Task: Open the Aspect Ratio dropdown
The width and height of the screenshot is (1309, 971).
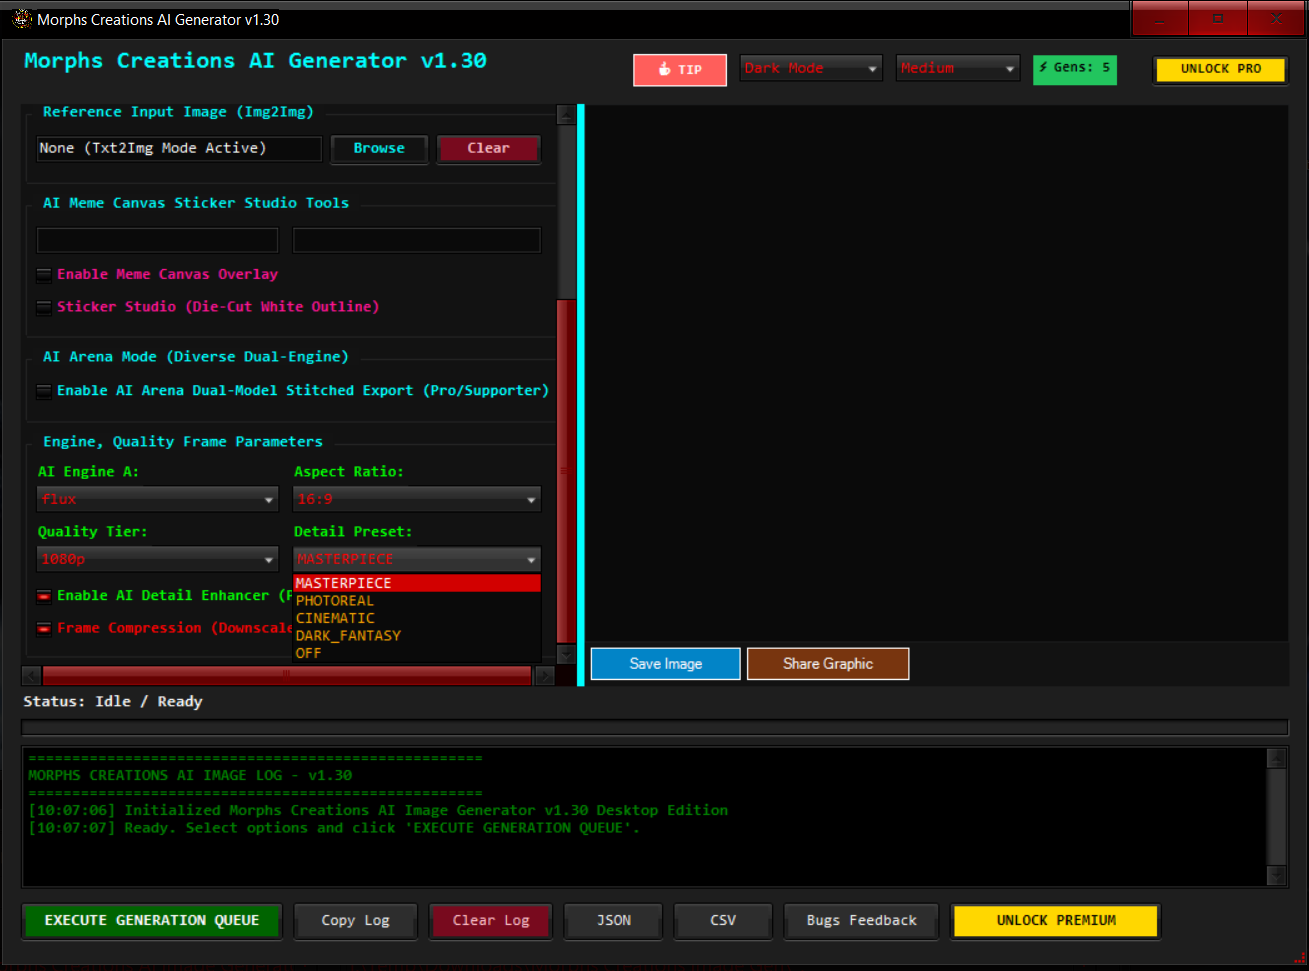Action: (417, 499)
